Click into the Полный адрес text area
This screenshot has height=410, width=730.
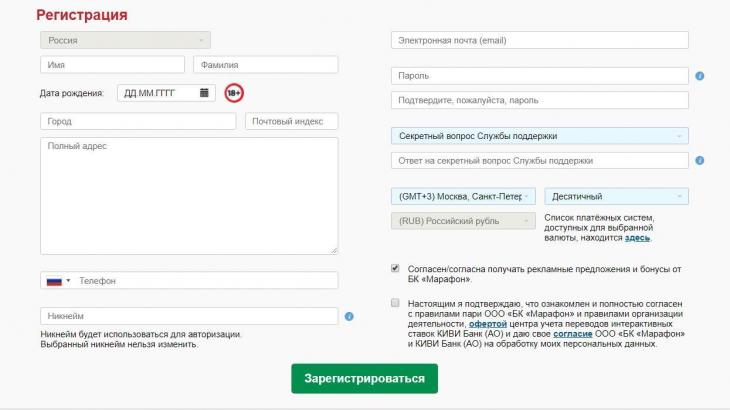point(189,195)
